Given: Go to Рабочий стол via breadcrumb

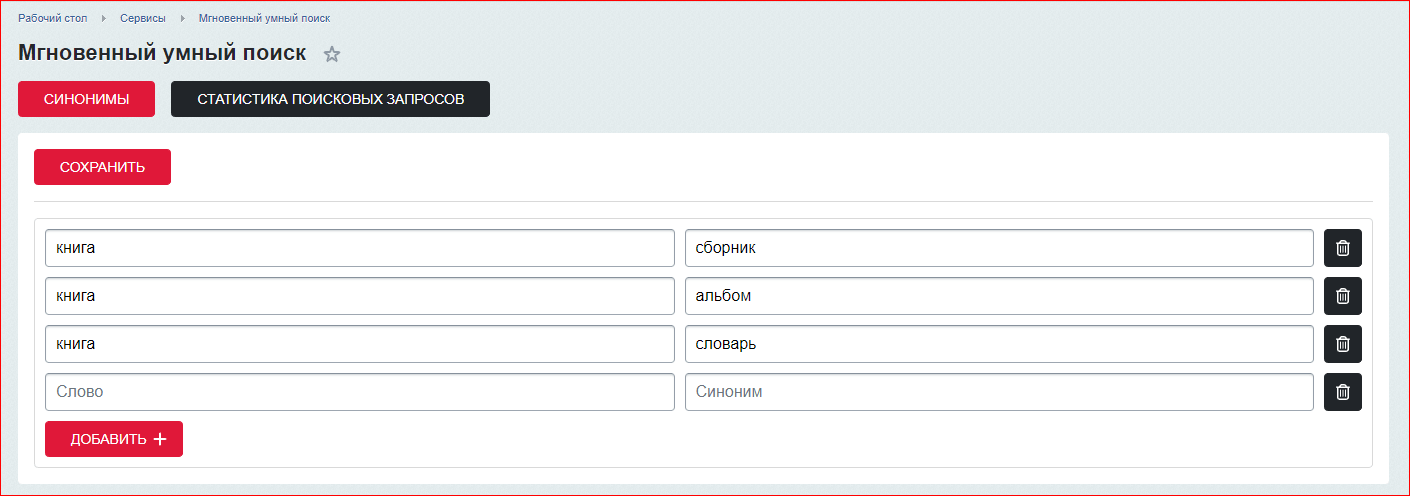Looking at the screenshot, I should (53, 18).
